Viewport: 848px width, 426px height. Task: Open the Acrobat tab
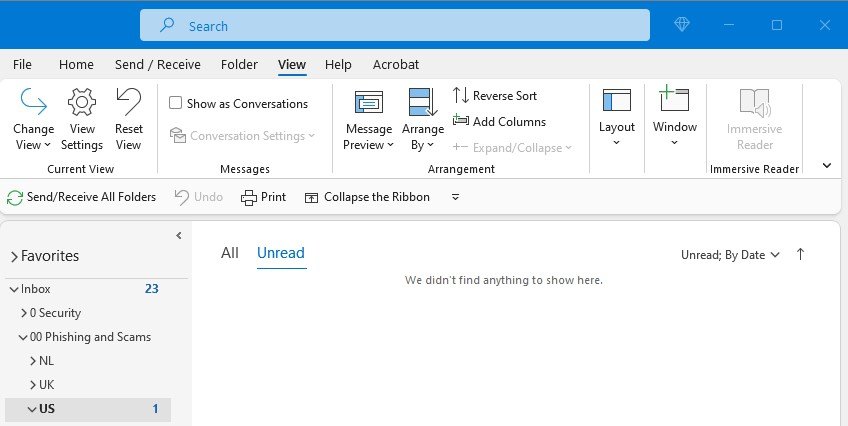[x=396, y=64]
